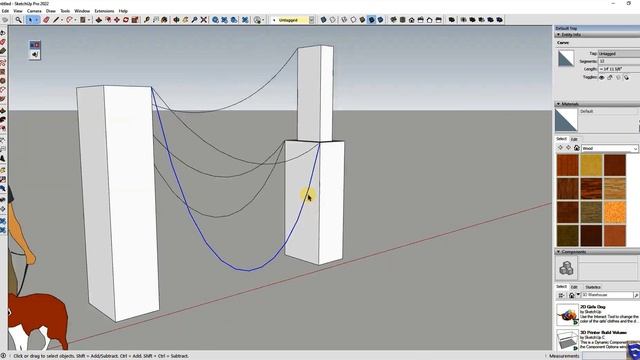Select the Rotate tool in toolbar

tap(126, 20)
